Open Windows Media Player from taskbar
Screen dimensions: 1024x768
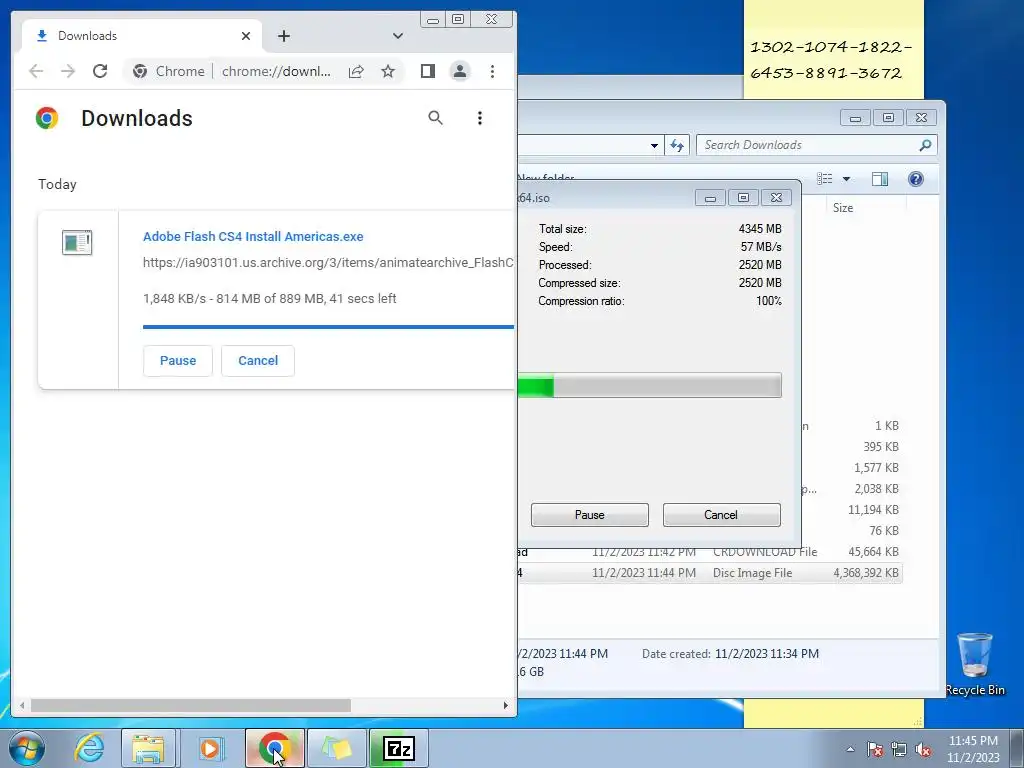coord(211,748)
